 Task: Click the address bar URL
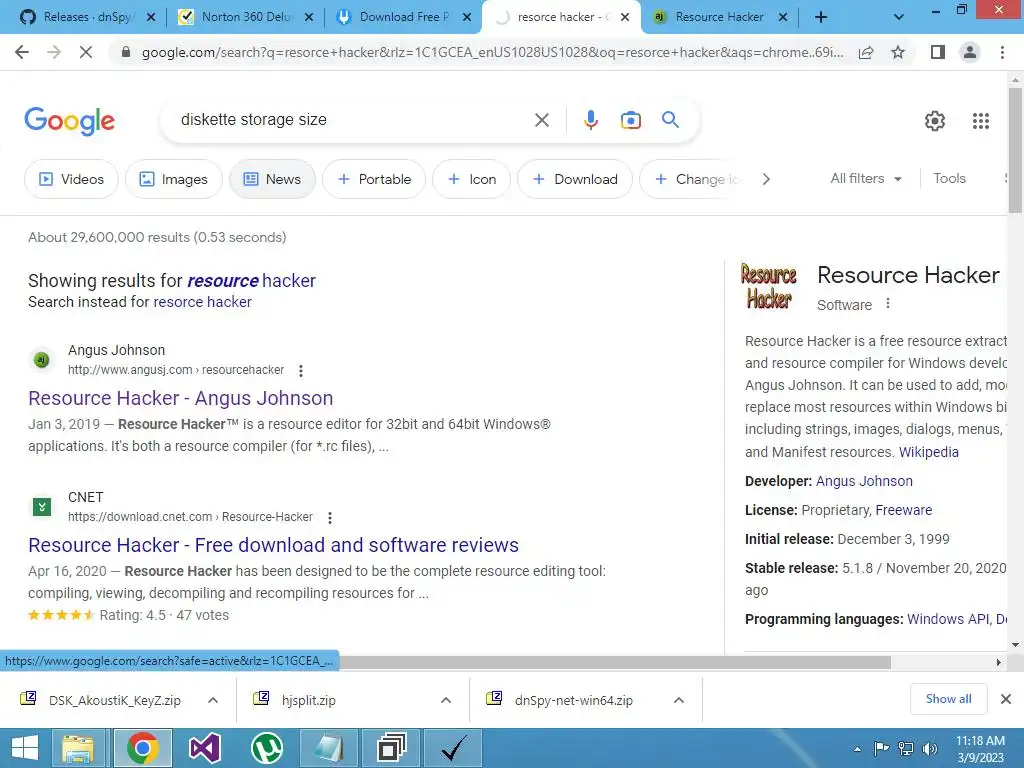tap(492, 52)
